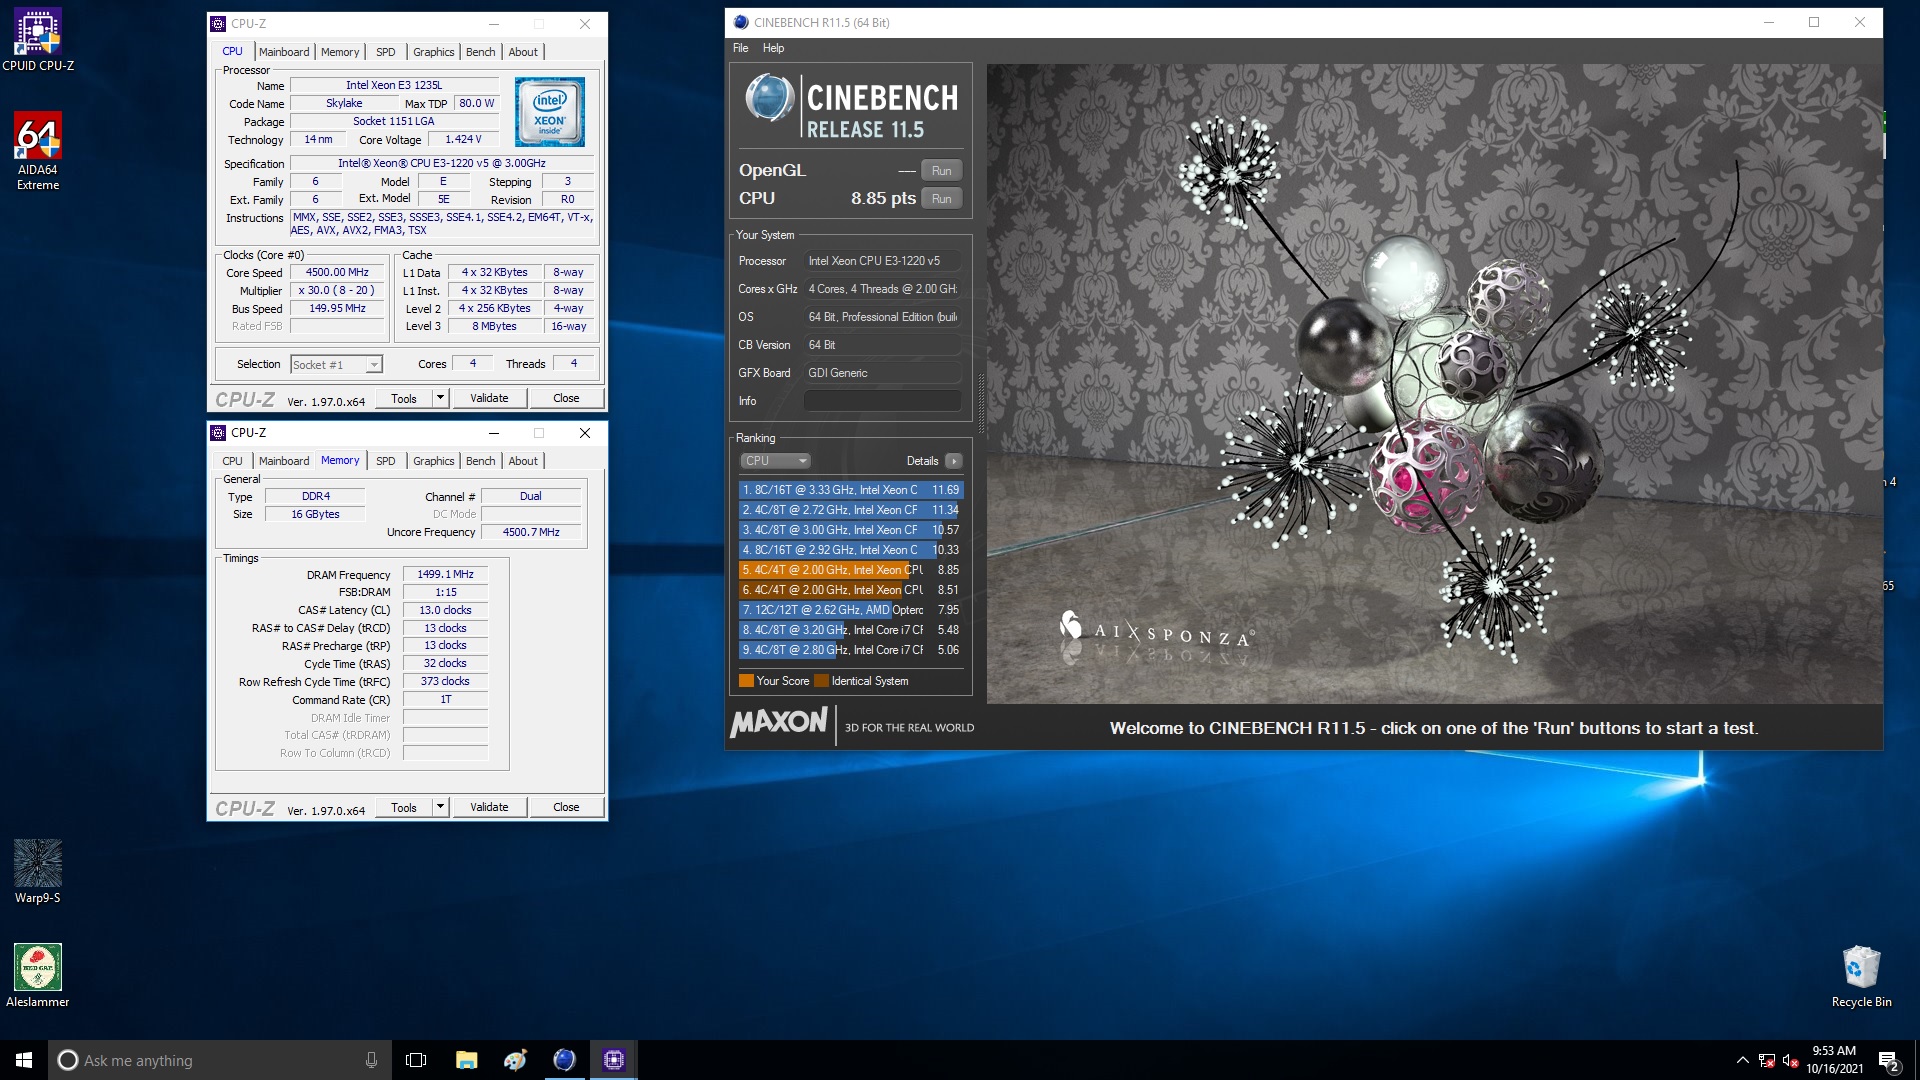Image resolution: width=1920 pixels, height=1080 pixels.
Task: Click the DRAM Frequency value 1499.1 MHz
Action: 445,574
